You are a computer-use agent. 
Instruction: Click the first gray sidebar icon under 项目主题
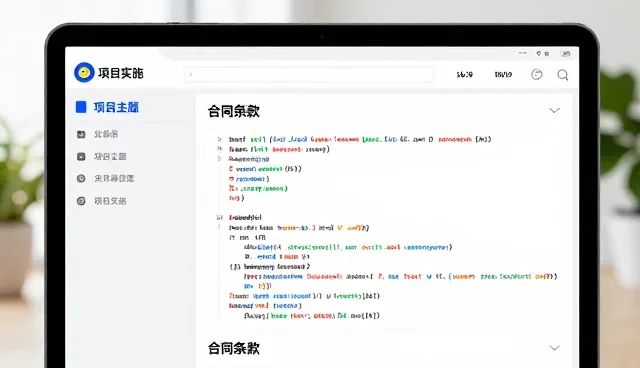(81, 134)
